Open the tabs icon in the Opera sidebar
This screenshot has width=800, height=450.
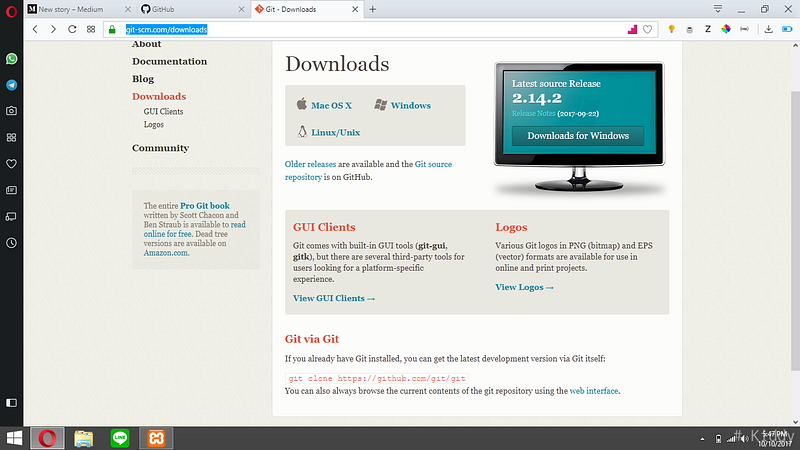(11, 216)
